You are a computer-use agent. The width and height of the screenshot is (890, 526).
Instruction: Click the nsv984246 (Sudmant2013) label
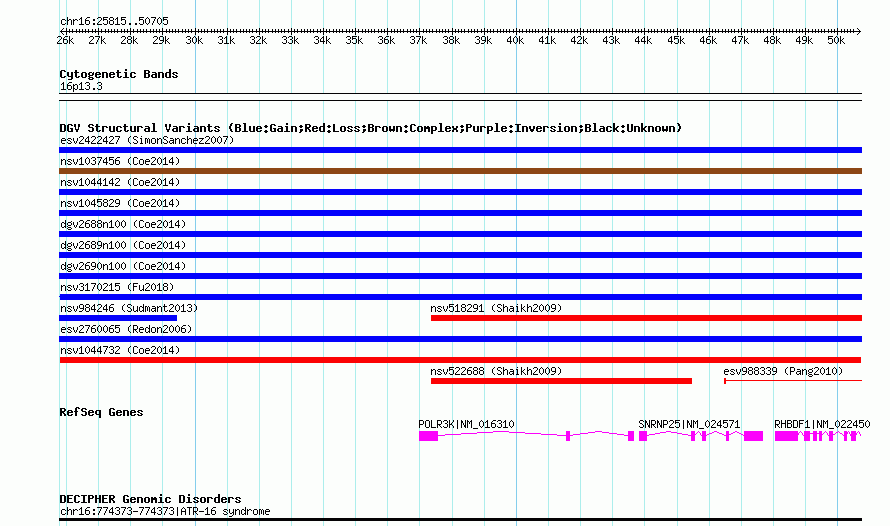click(129, 308)
